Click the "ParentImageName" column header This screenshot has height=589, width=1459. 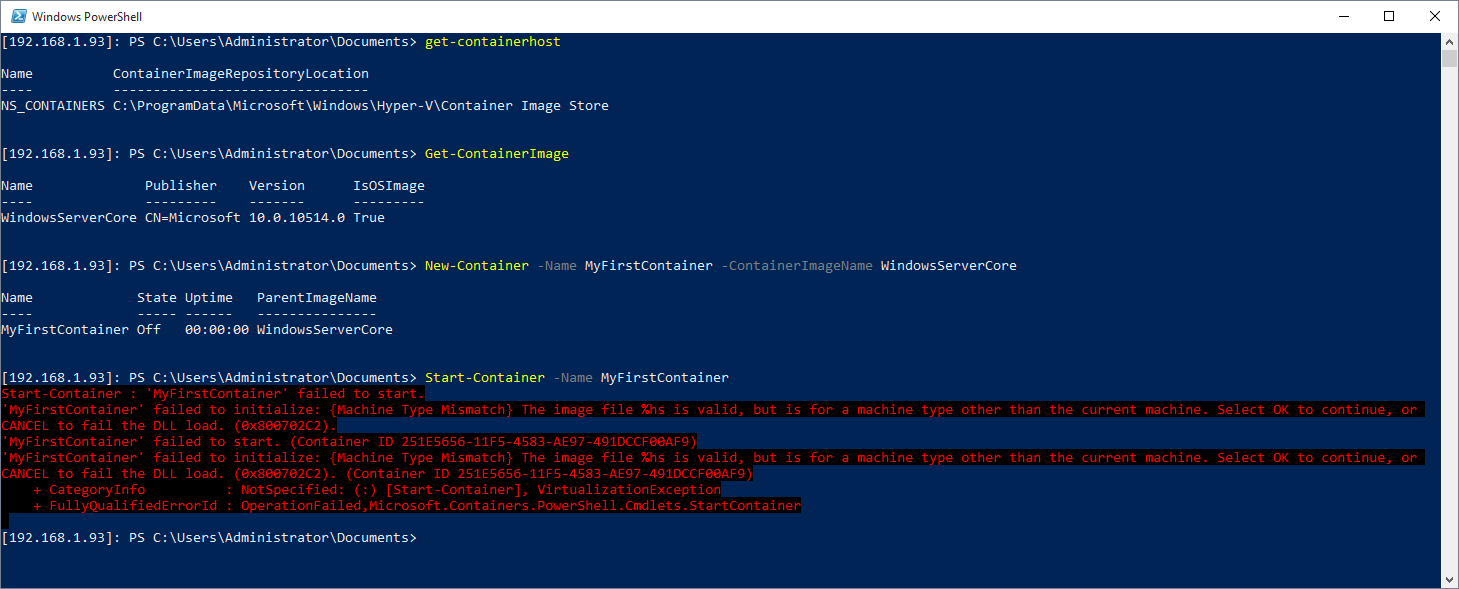click(x=317, y=298)
